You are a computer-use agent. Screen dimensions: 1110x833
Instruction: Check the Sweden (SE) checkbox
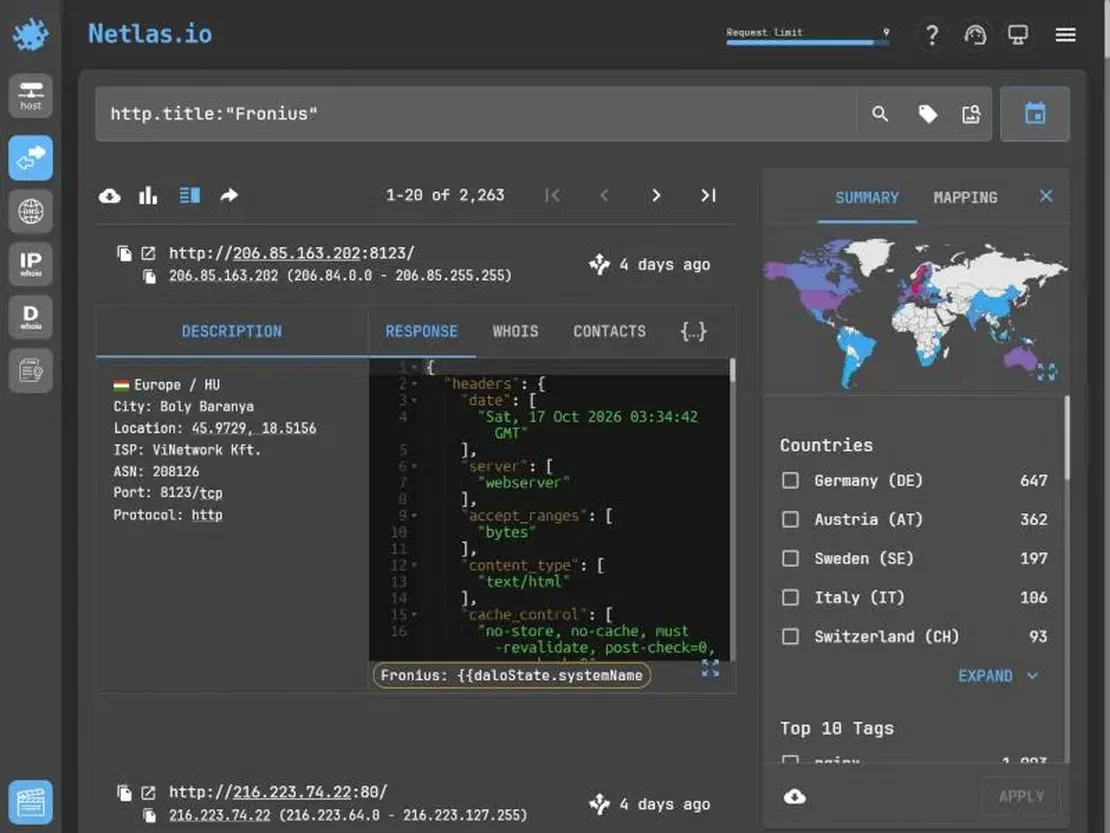(790, 558)
